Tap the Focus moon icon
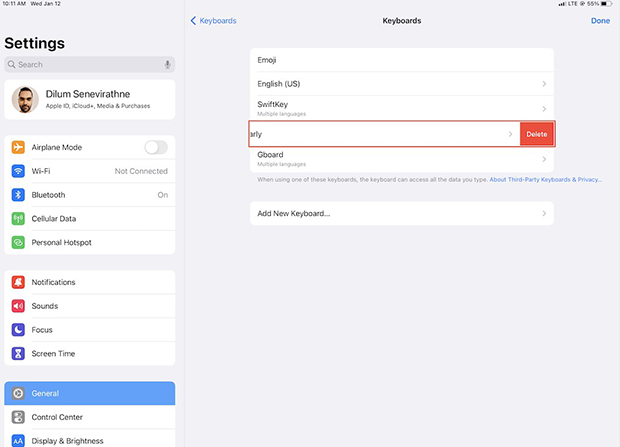The height and width of the screenshot is (447, 620). tap(18, 330)
